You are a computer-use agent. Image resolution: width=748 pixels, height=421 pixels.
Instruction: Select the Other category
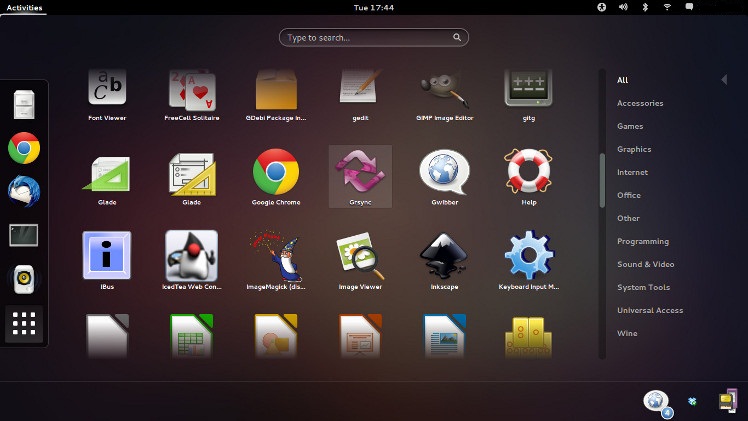pos(628,218)
